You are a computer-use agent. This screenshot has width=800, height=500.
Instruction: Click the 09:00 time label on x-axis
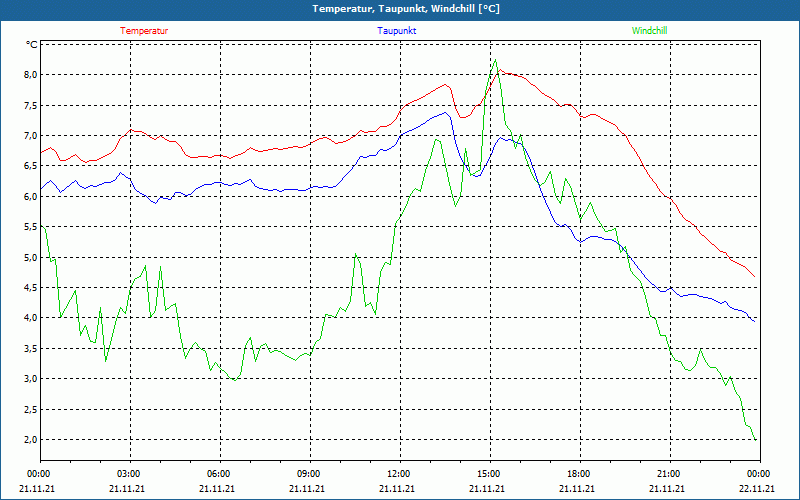pos(310,474)
